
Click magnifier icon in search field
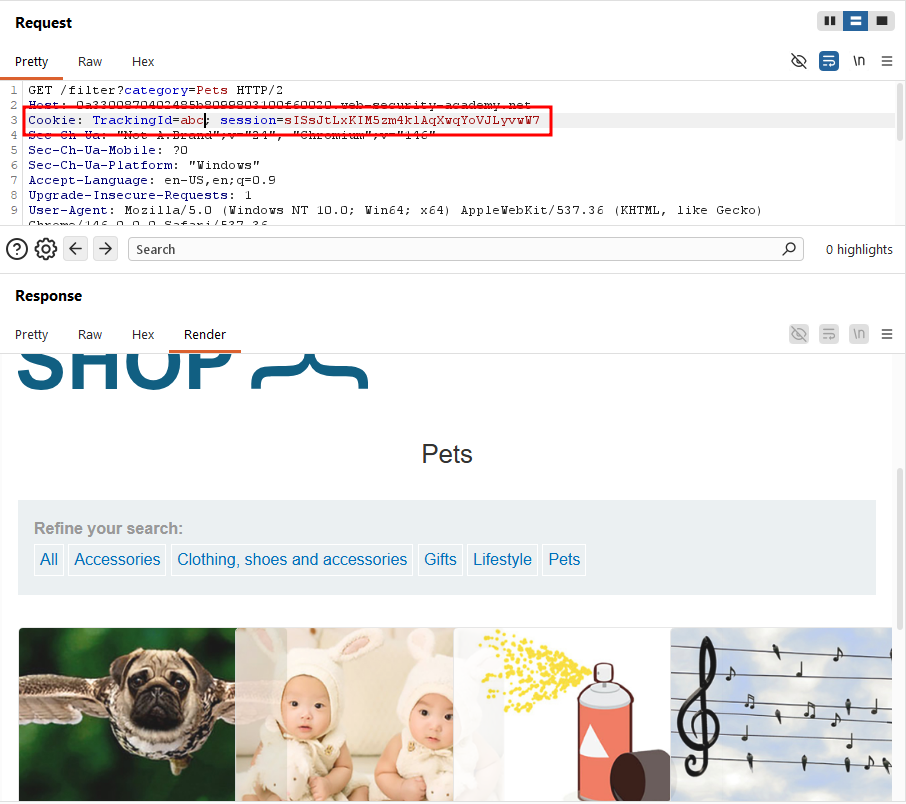click(x=789, y=249)
